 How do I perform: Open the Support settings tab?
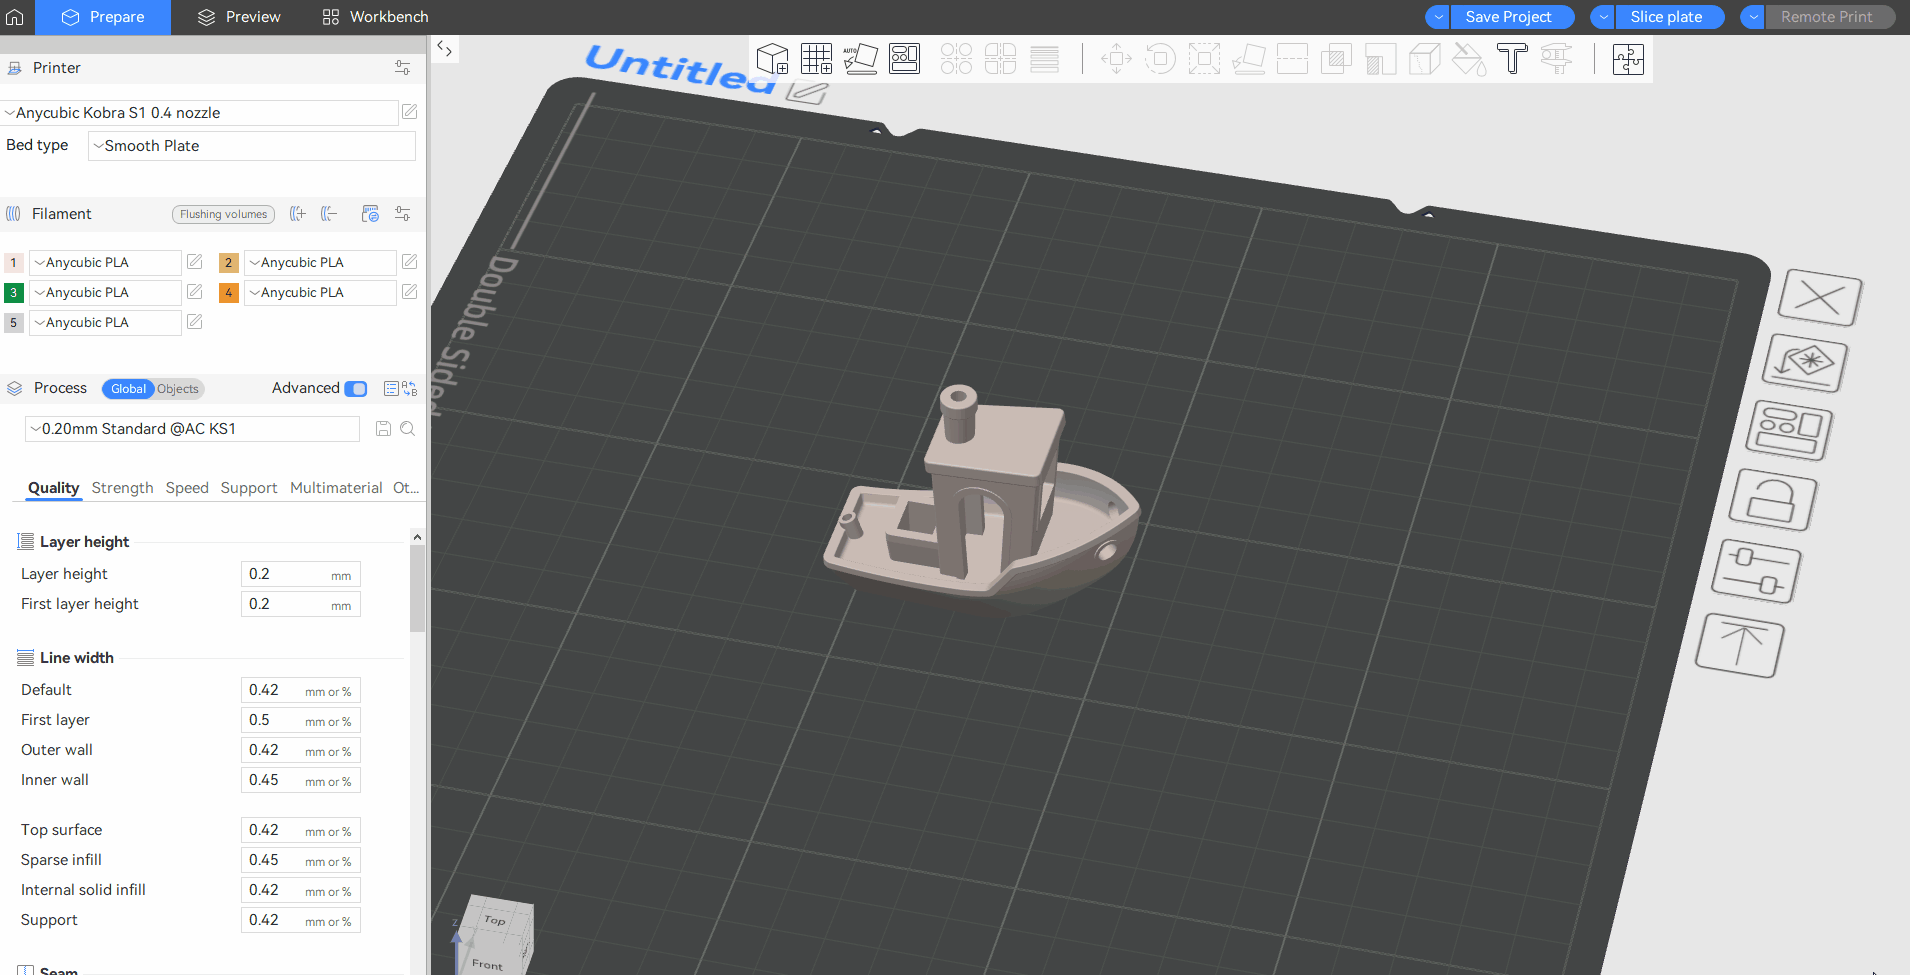(249, 488)
